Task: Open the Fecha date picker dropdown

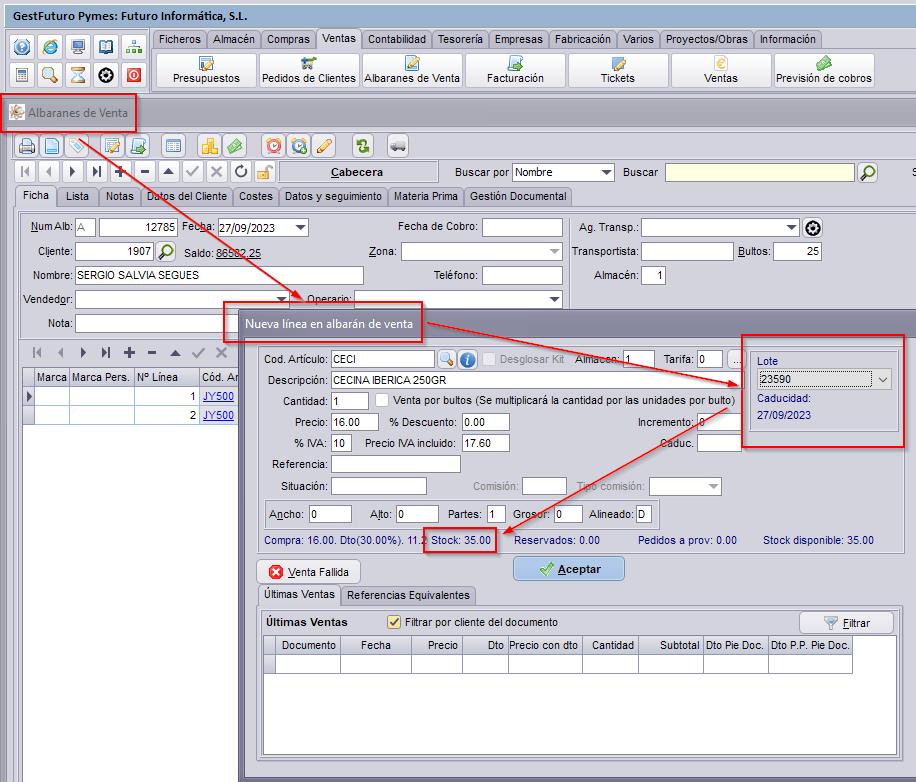Action: click(300, 228)
